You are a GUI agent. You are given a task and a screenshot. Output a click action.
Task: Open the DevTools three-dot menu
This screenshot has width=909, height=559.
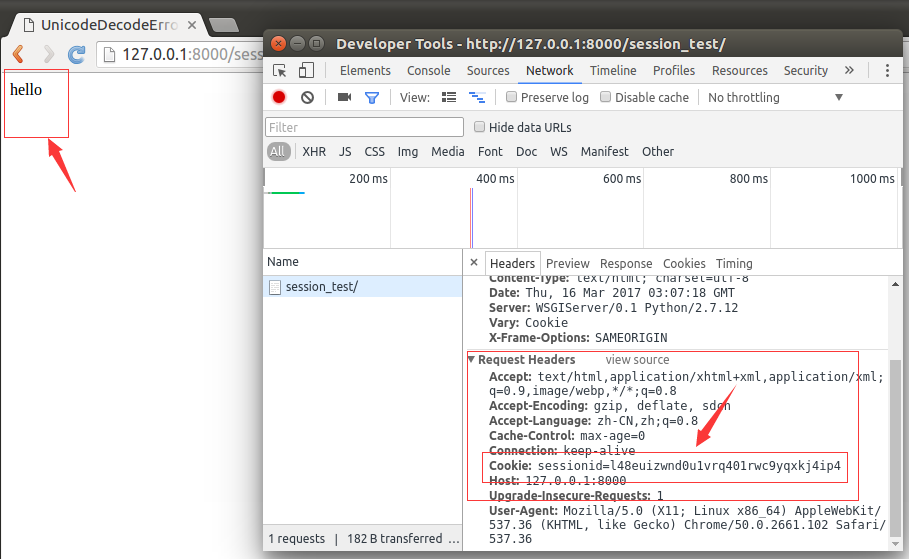[887, 71]
